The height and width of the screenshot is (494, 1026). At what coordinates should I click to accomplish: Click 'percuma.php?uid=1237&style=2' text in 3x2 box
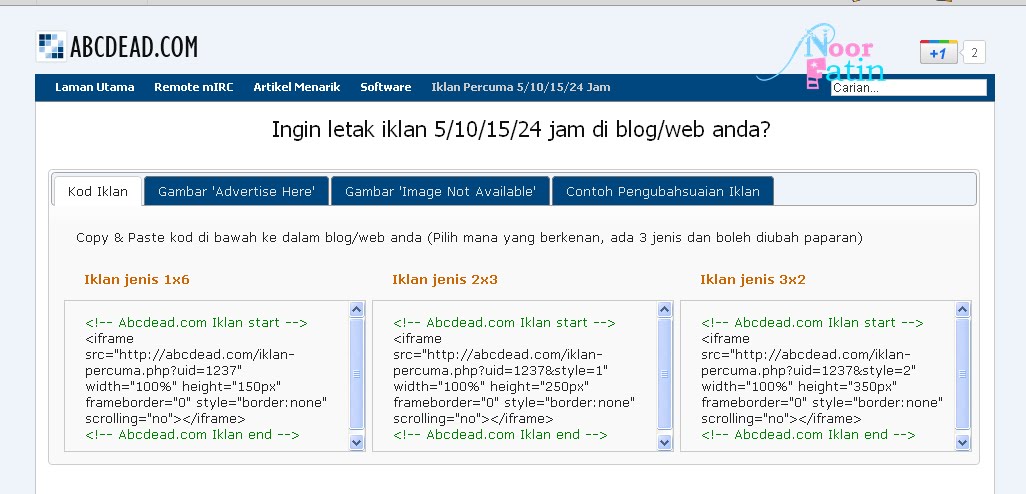click(809, 371)
